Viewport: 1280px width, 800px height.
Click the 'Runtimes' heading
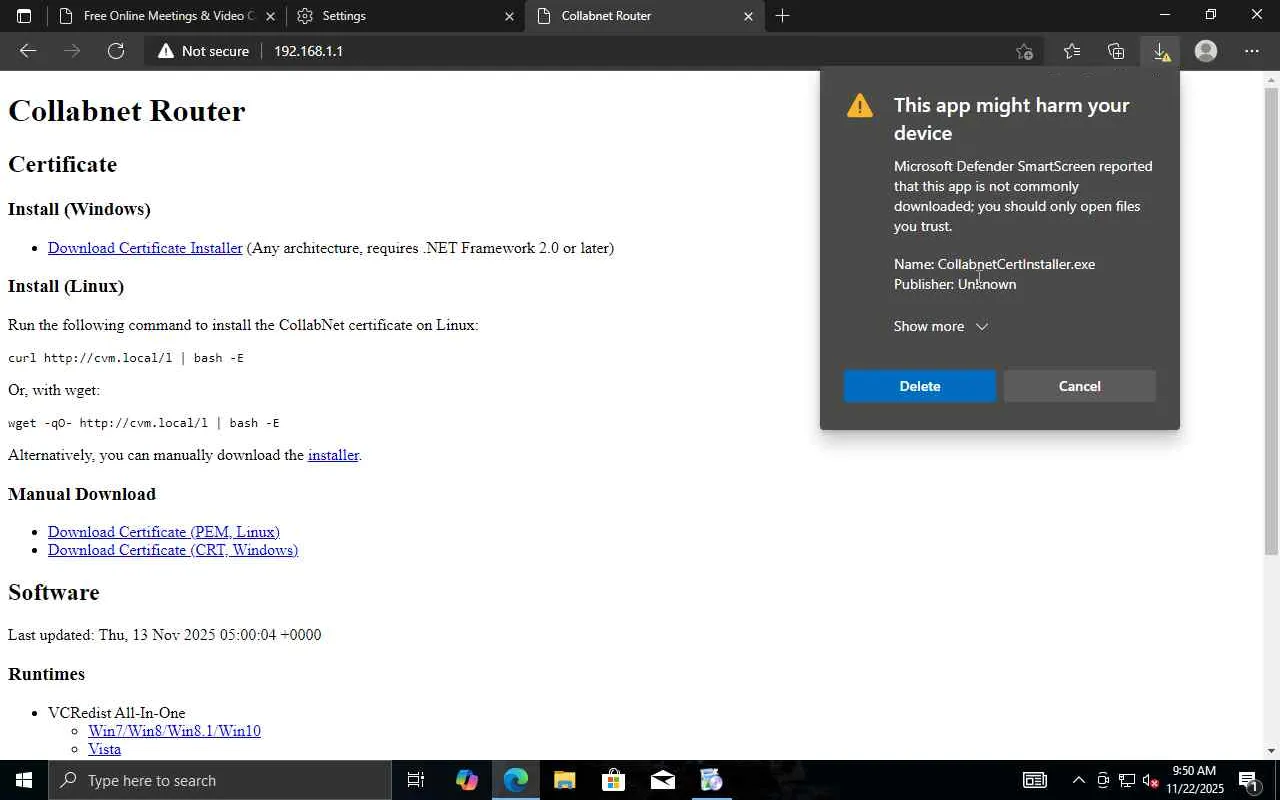pyautogui.click(x=46, y=674)
